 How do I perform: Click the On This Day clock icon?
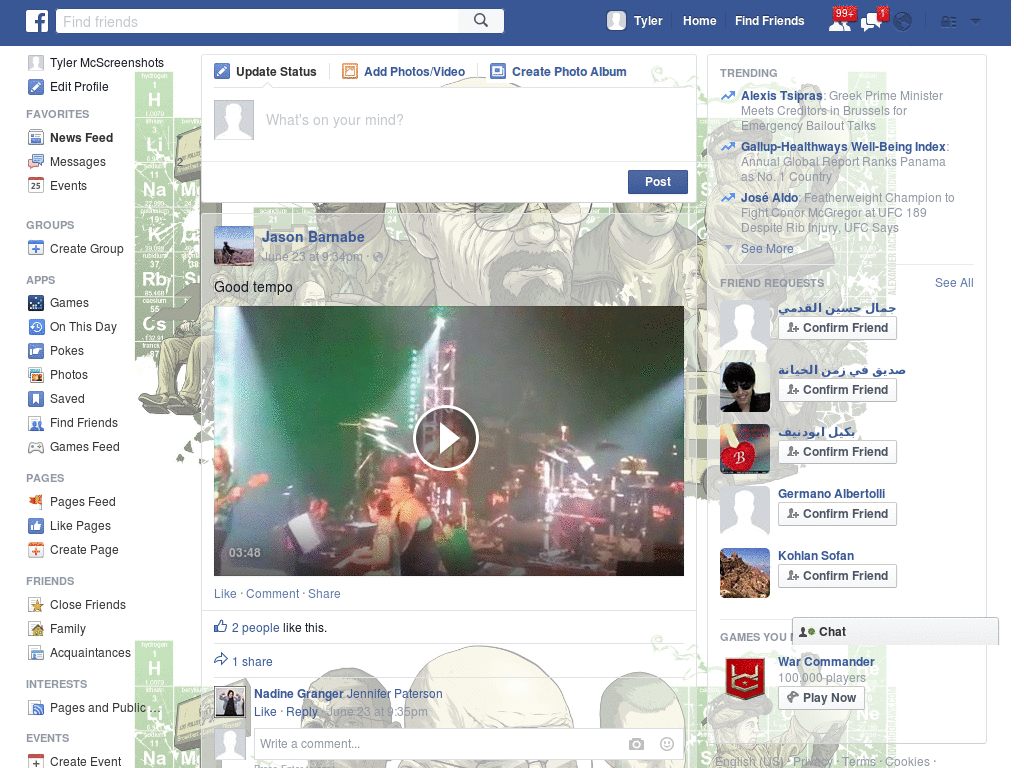click(36, 327)
